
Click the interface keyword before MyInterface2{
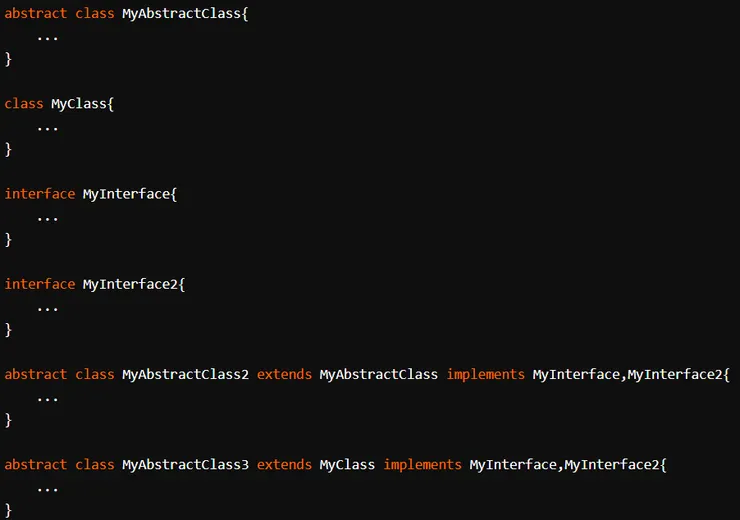tap(40, 284)
